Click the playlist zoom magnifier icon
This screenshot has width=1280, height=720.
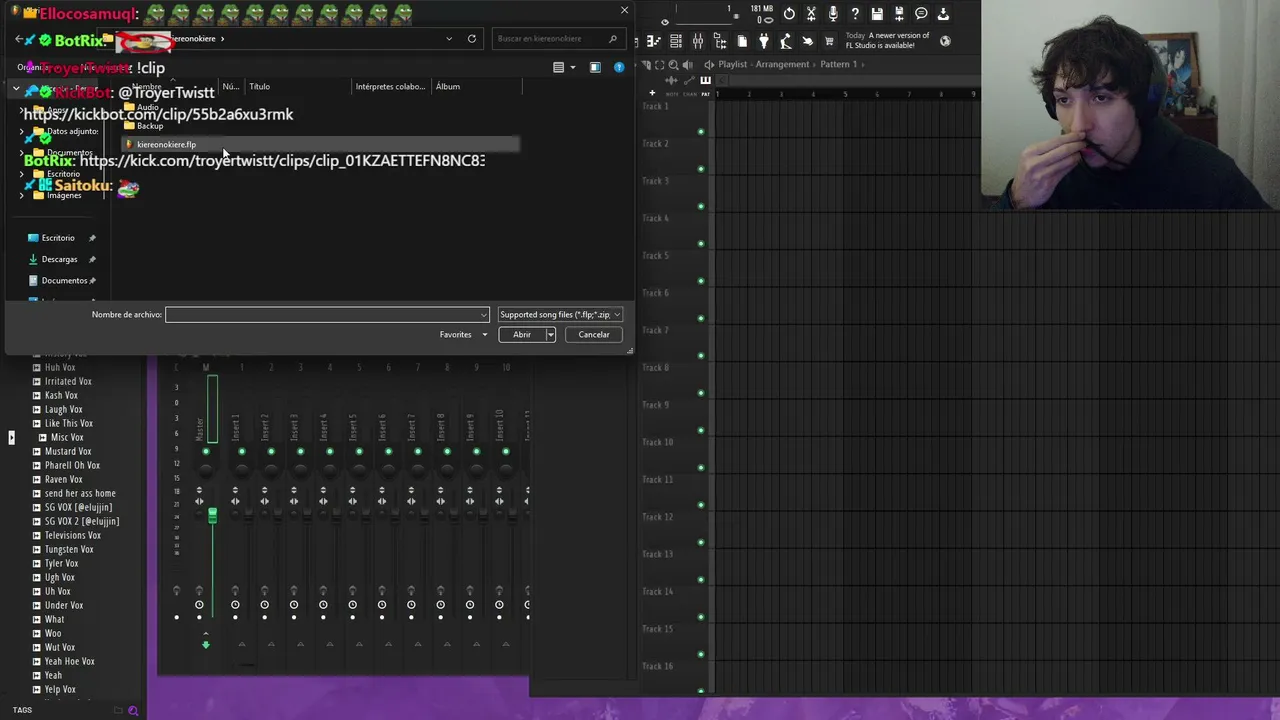[673, 65]
